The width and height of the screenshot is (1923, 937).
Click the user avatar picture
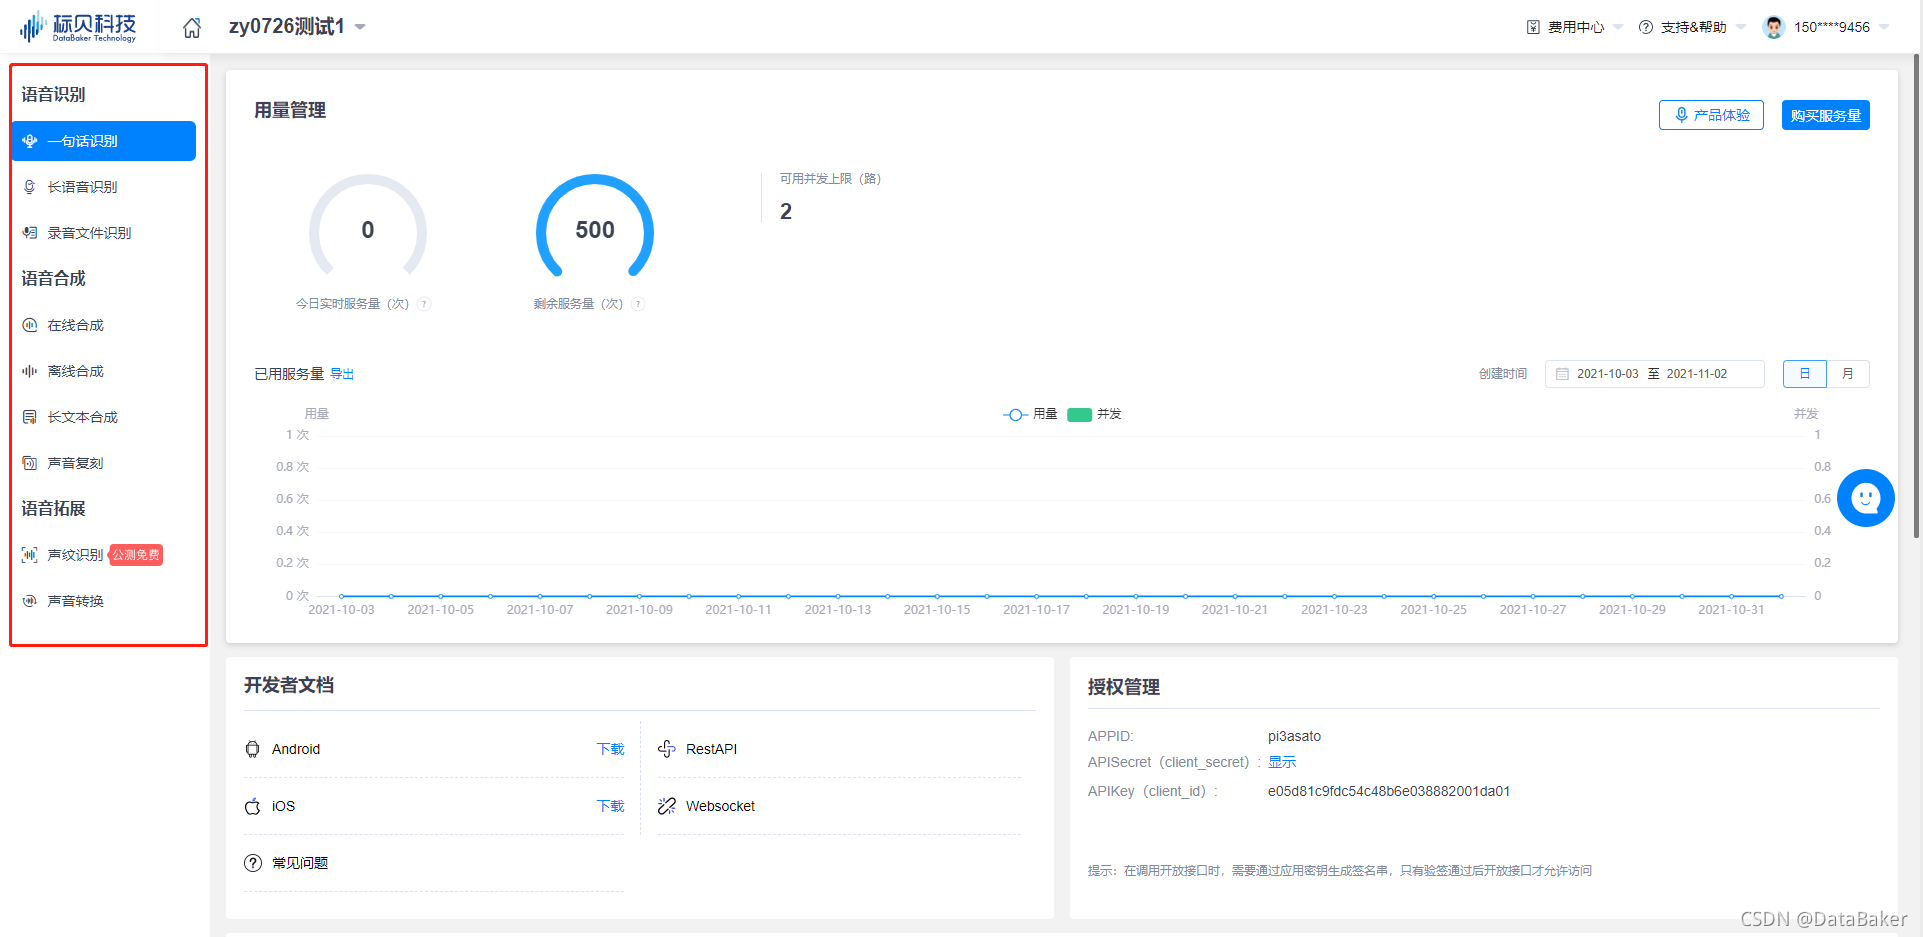click(1774, 27)
